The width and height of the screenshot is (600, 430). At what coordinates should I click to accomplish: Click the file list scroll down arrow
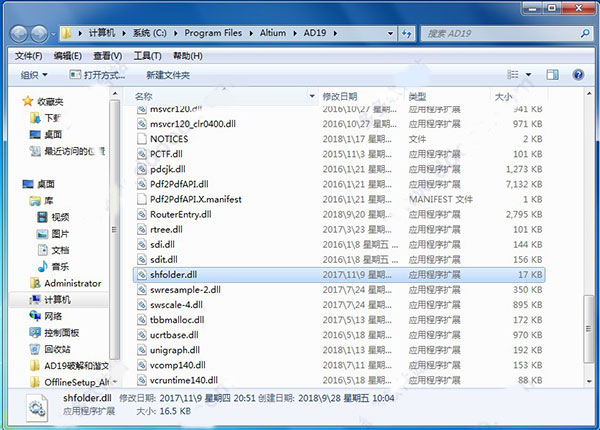[589, 381]
